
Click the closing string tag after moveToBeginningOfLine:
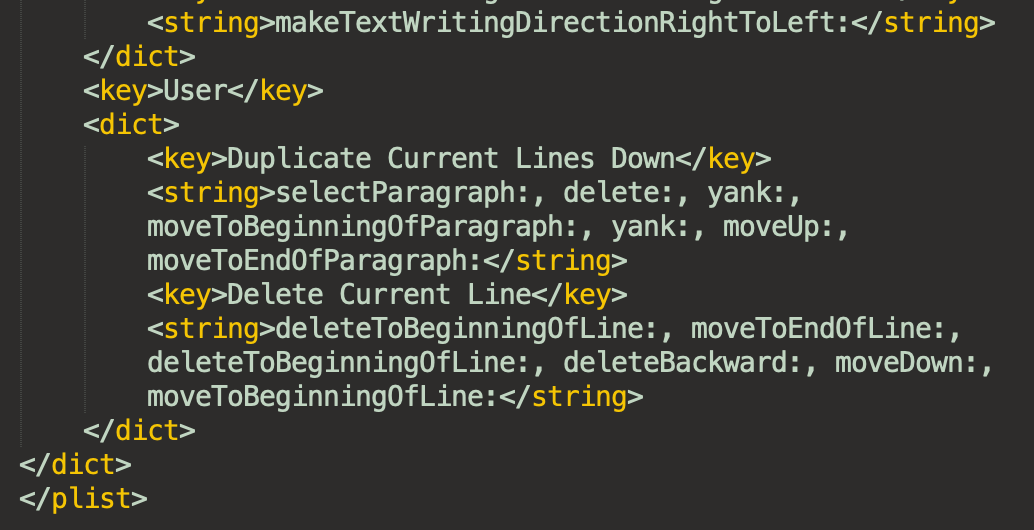tap(571, 398)
